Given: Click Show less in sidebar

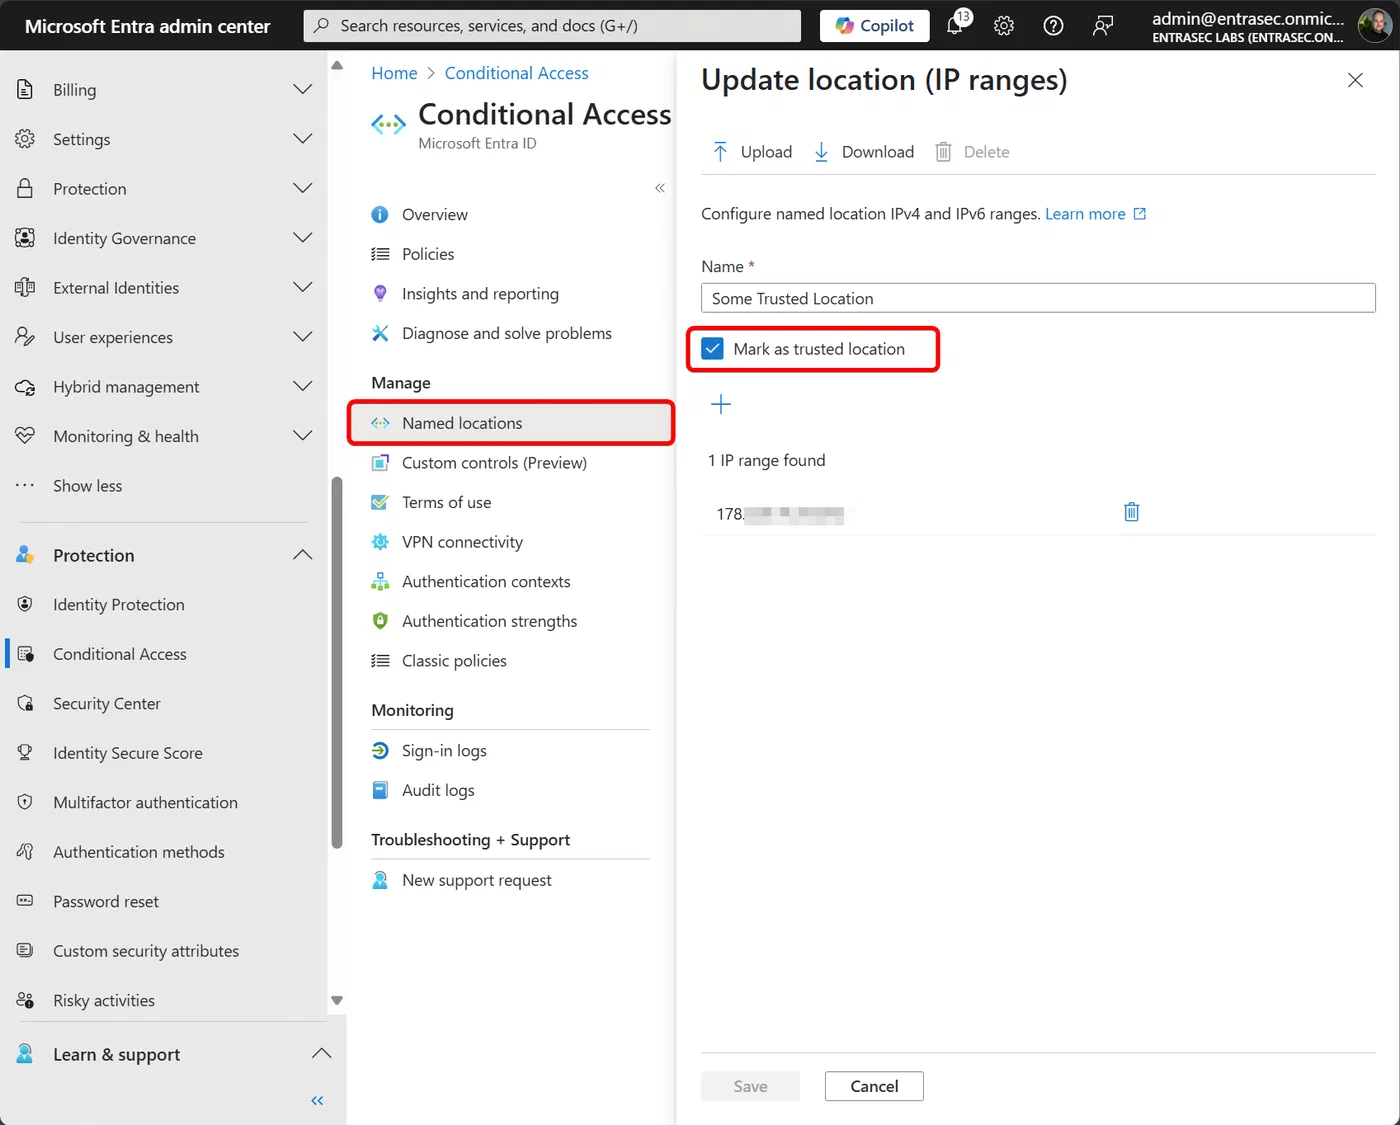Looking at the screenshot, I should click(x=87, y=486).
